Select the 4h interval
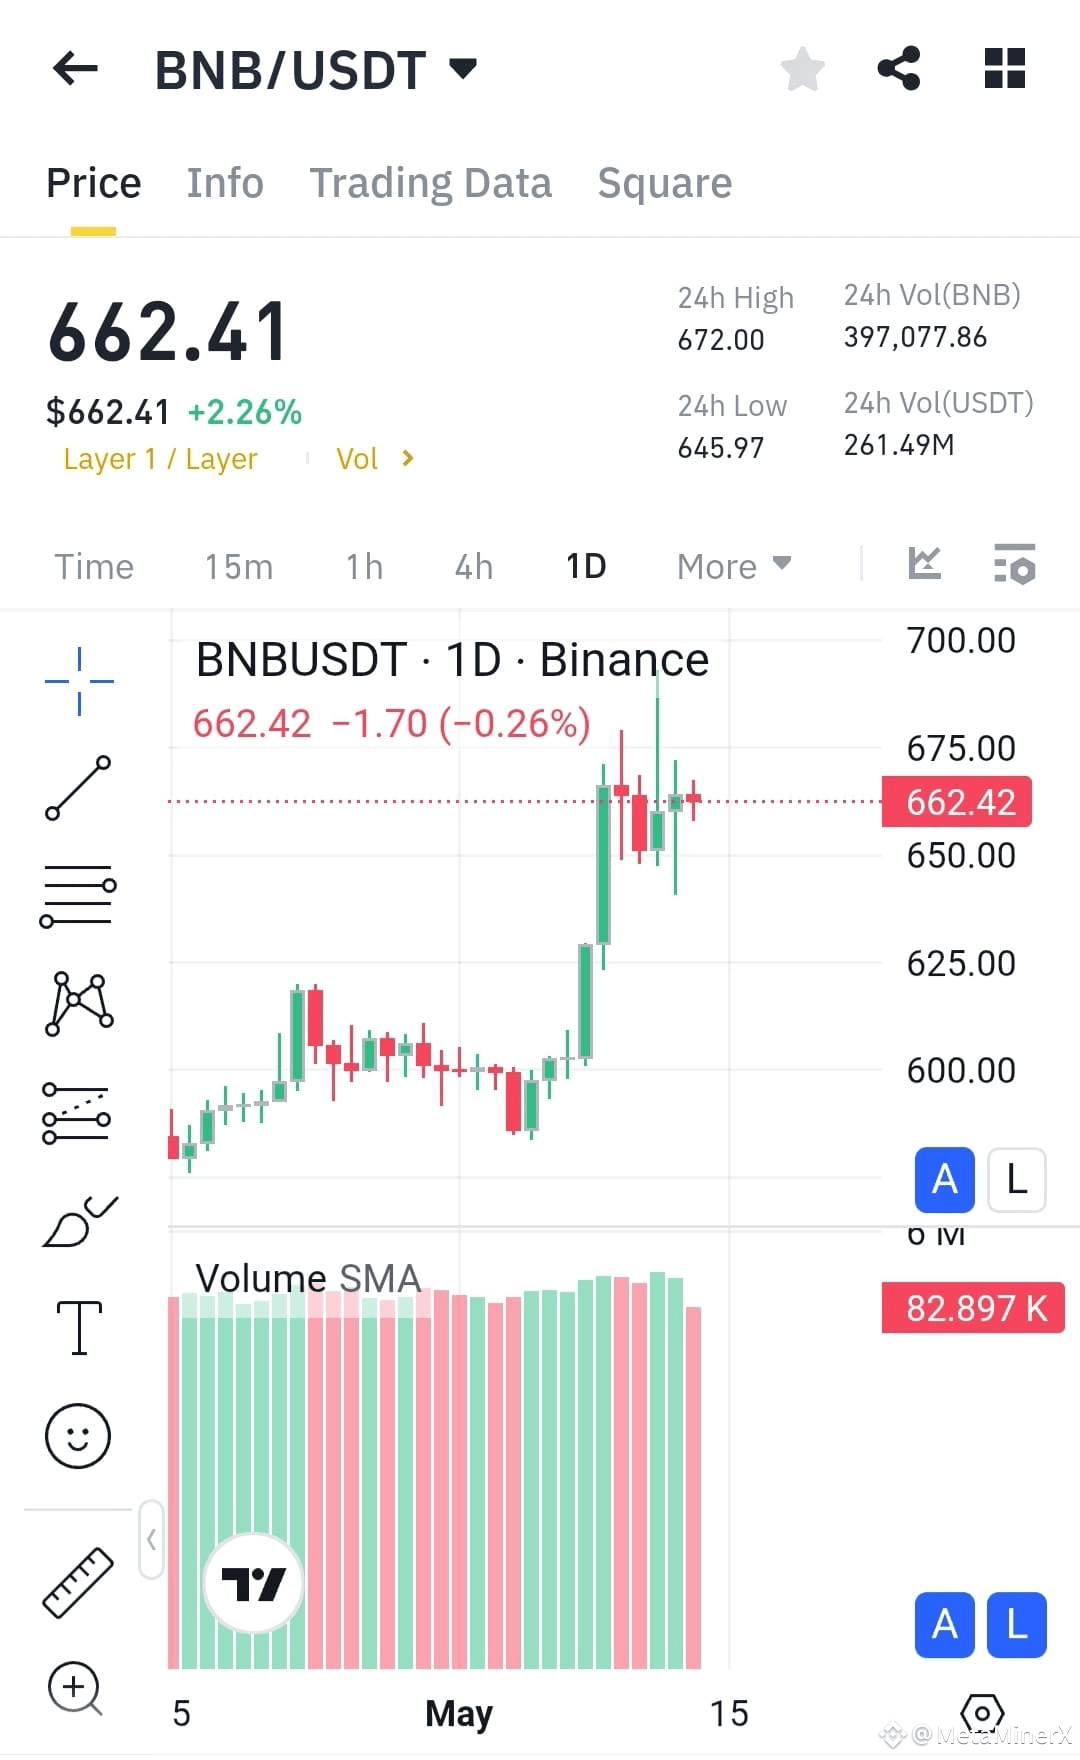 click(474, 566)
